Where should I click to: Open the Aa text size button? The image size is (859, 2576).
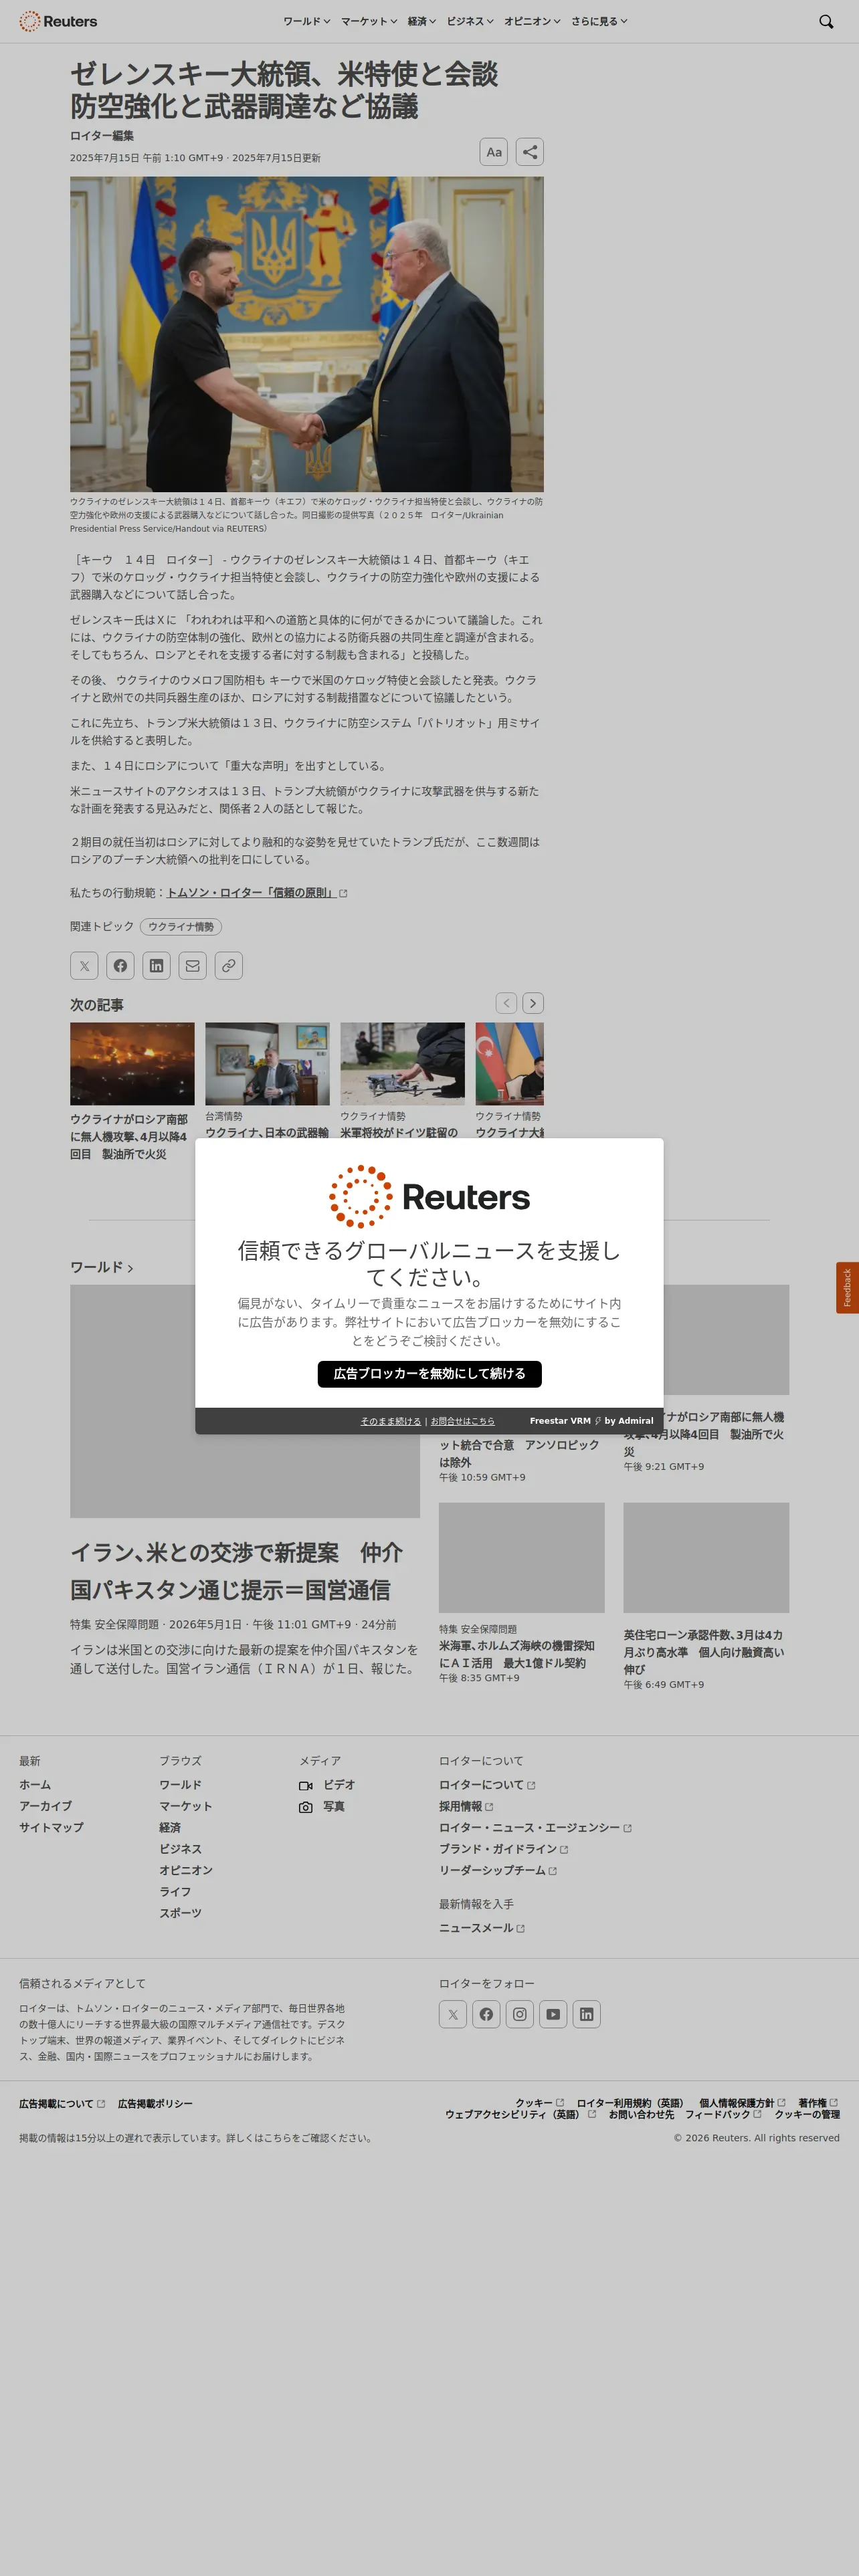(x=494, y=152)
